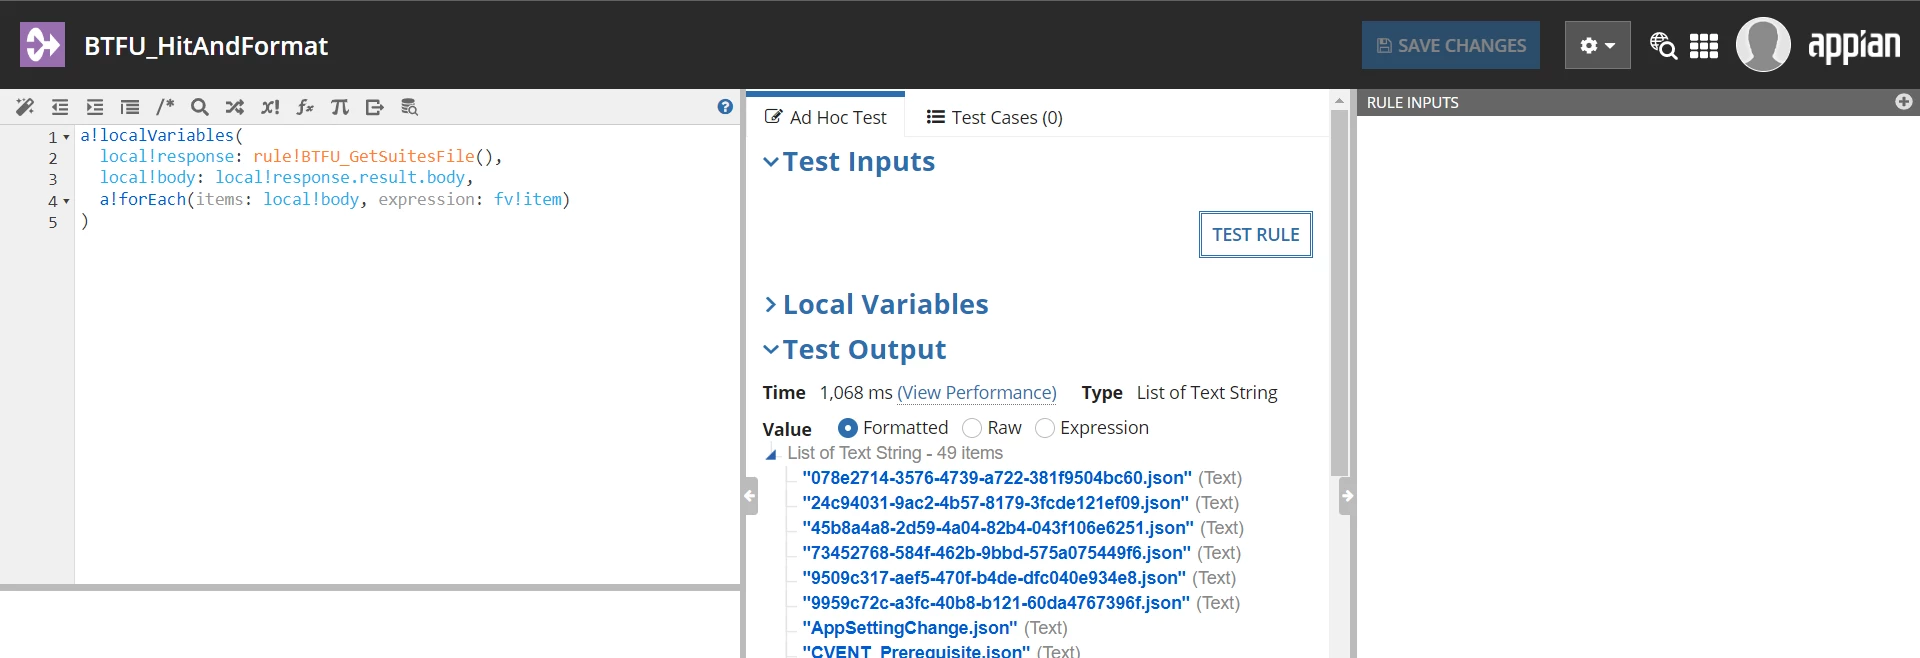Select the Raw value radio button
1920x658 pixels.
972,428
